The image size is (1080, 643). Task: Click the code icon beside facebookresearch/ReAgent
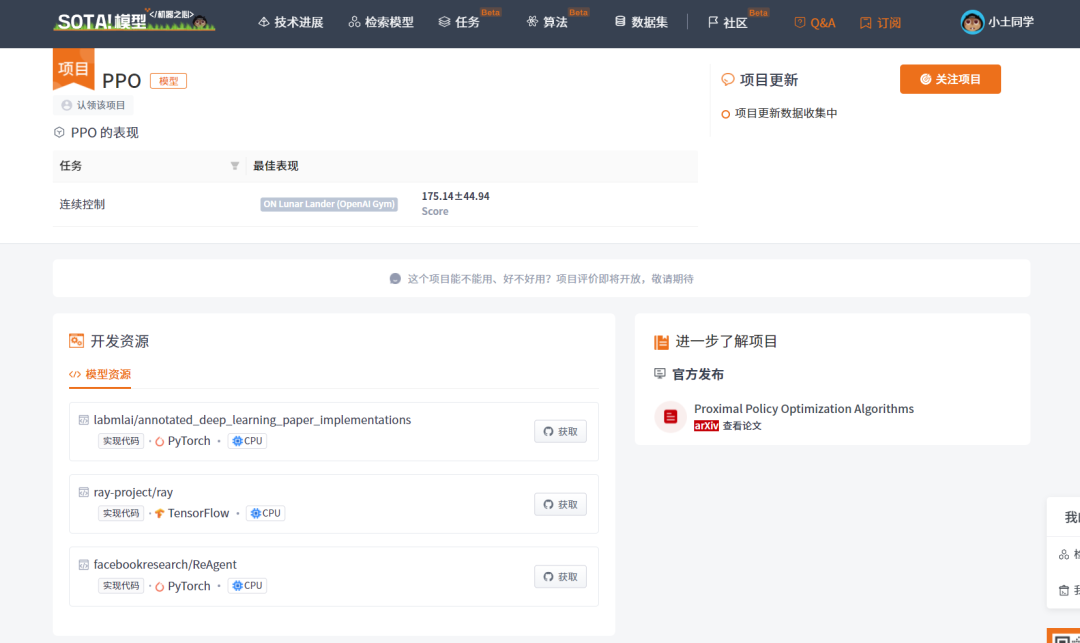[x=83, y=565]
